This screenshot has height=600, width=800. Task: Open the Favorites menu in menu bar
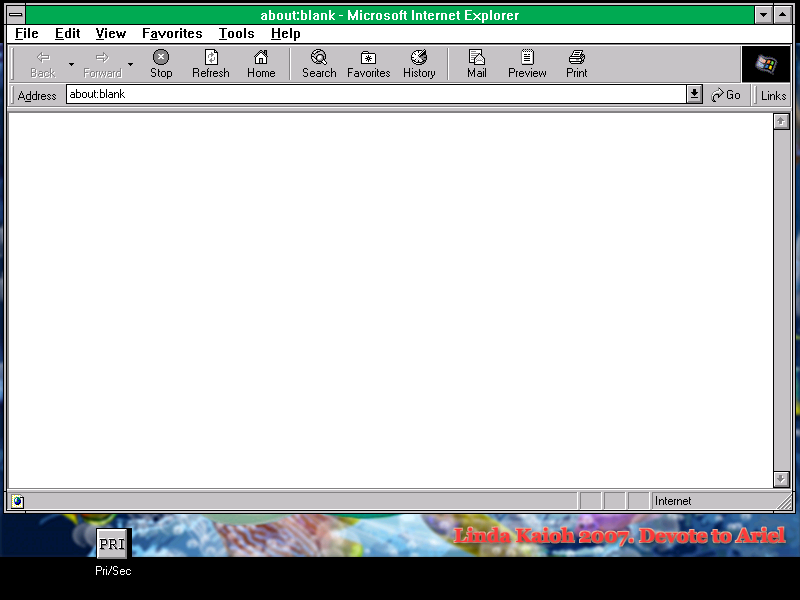pyautogui.click(x=172, y=34)
